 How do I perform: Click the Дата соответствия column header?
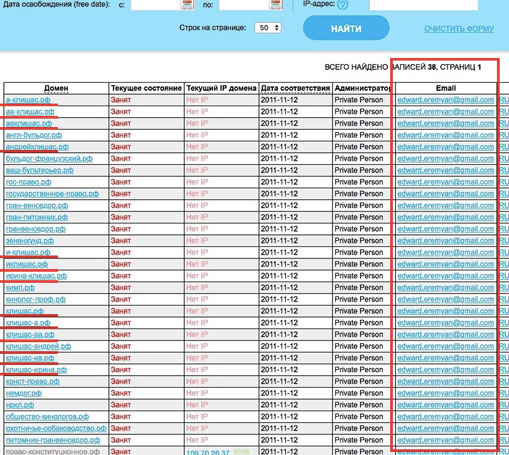[295, 88]
